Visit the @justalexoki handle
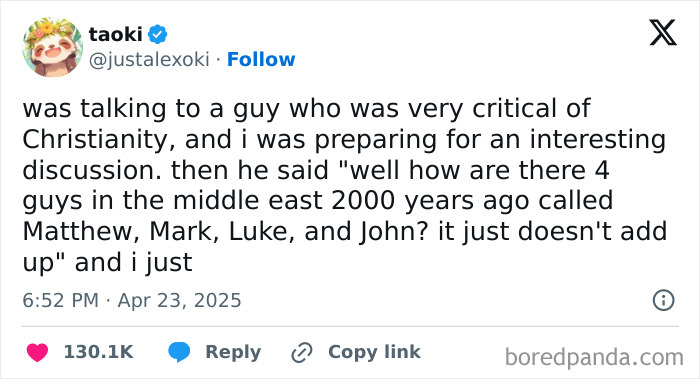This screenshot has width=700, height=379. click(x=149, y=59)
